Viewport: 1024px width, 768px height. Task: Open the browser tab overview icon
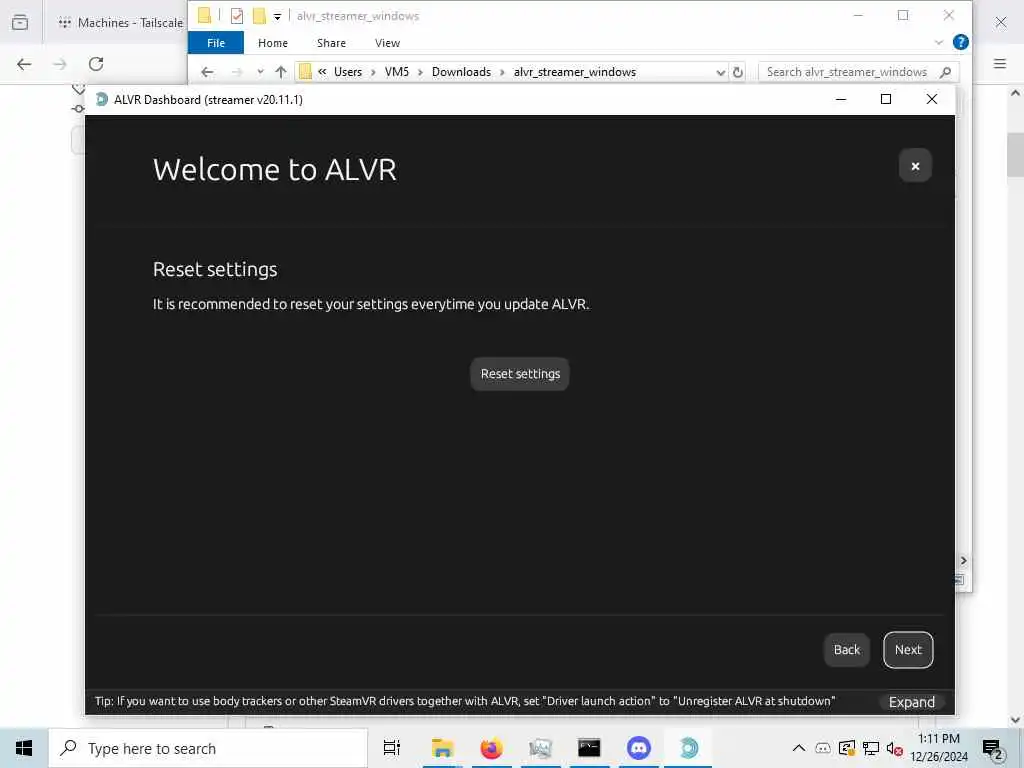(20, 23)
